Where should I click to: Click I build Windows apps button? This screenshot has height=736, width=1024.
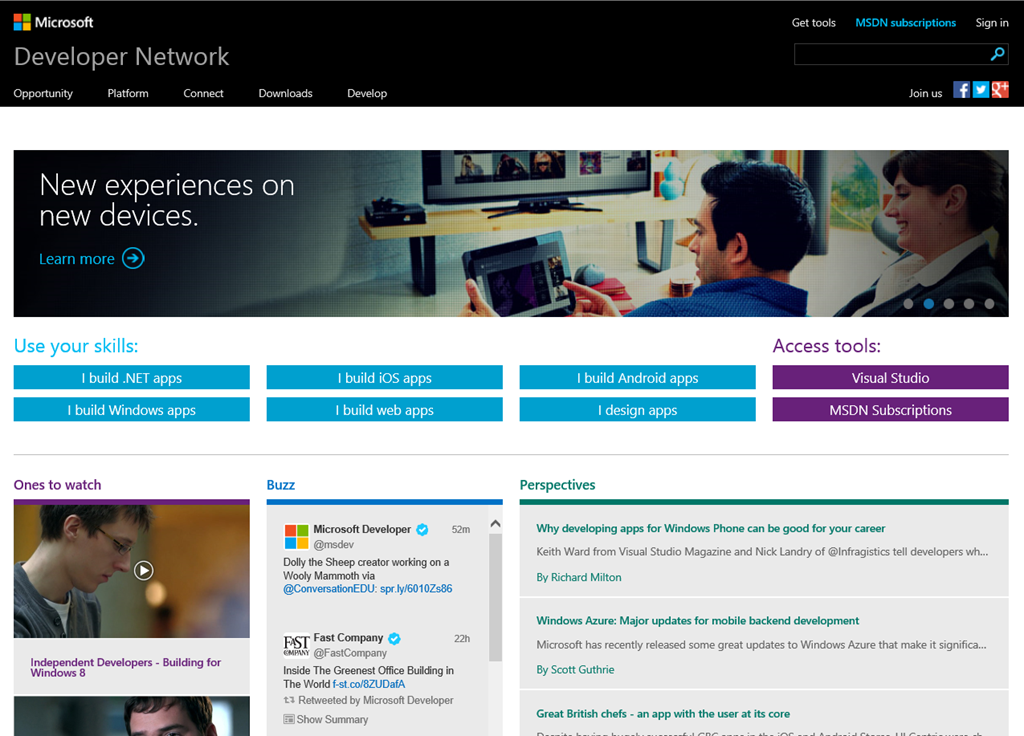(x=132, y=409)
